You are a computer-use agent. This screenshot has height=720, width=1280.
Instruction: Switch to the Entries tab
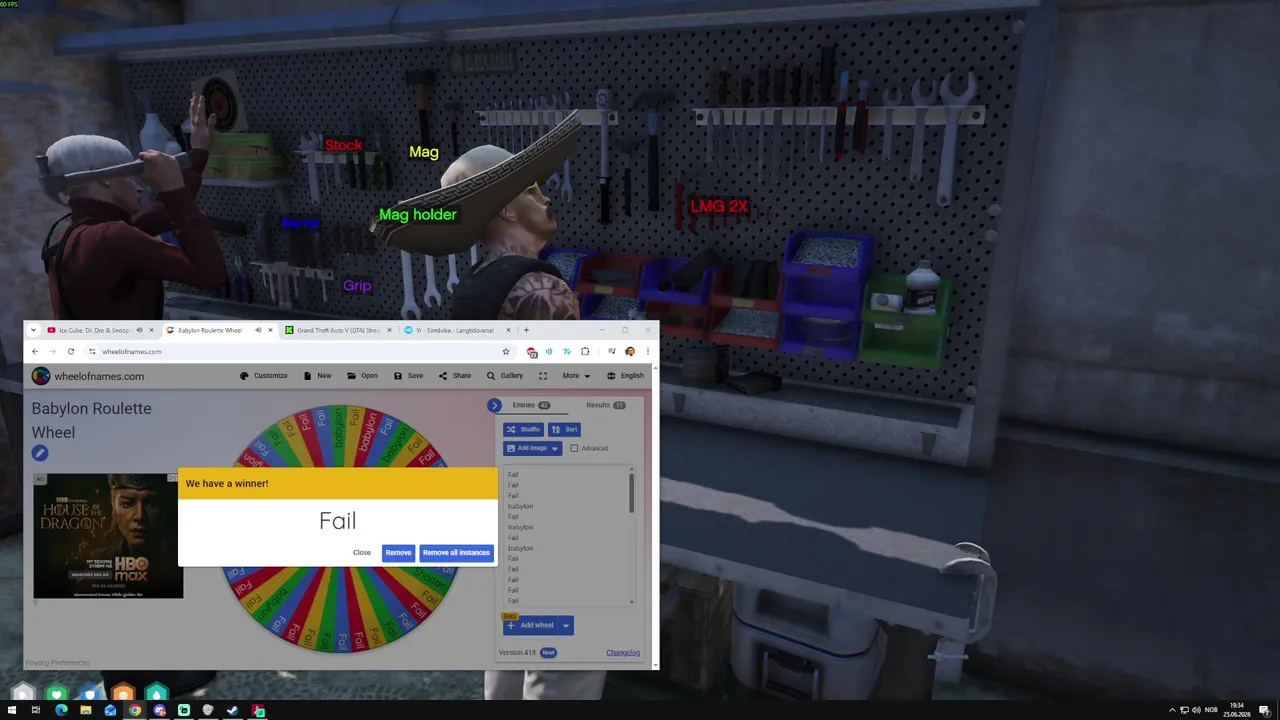(531, 405)
